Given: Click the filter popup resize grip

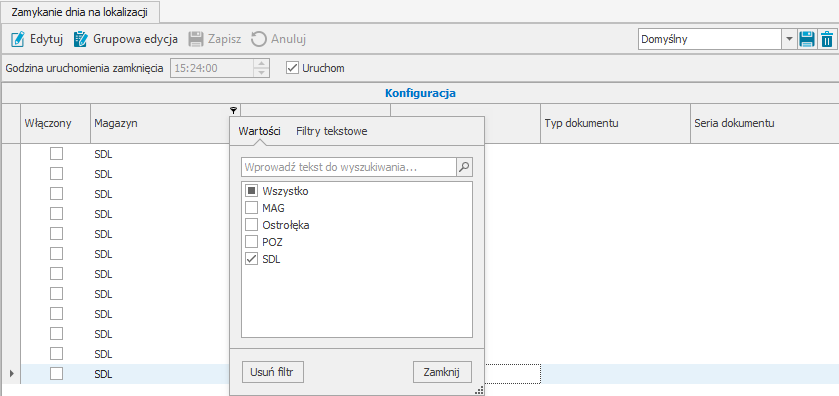Looking at the screenshot, I should (x=479, y=390).
